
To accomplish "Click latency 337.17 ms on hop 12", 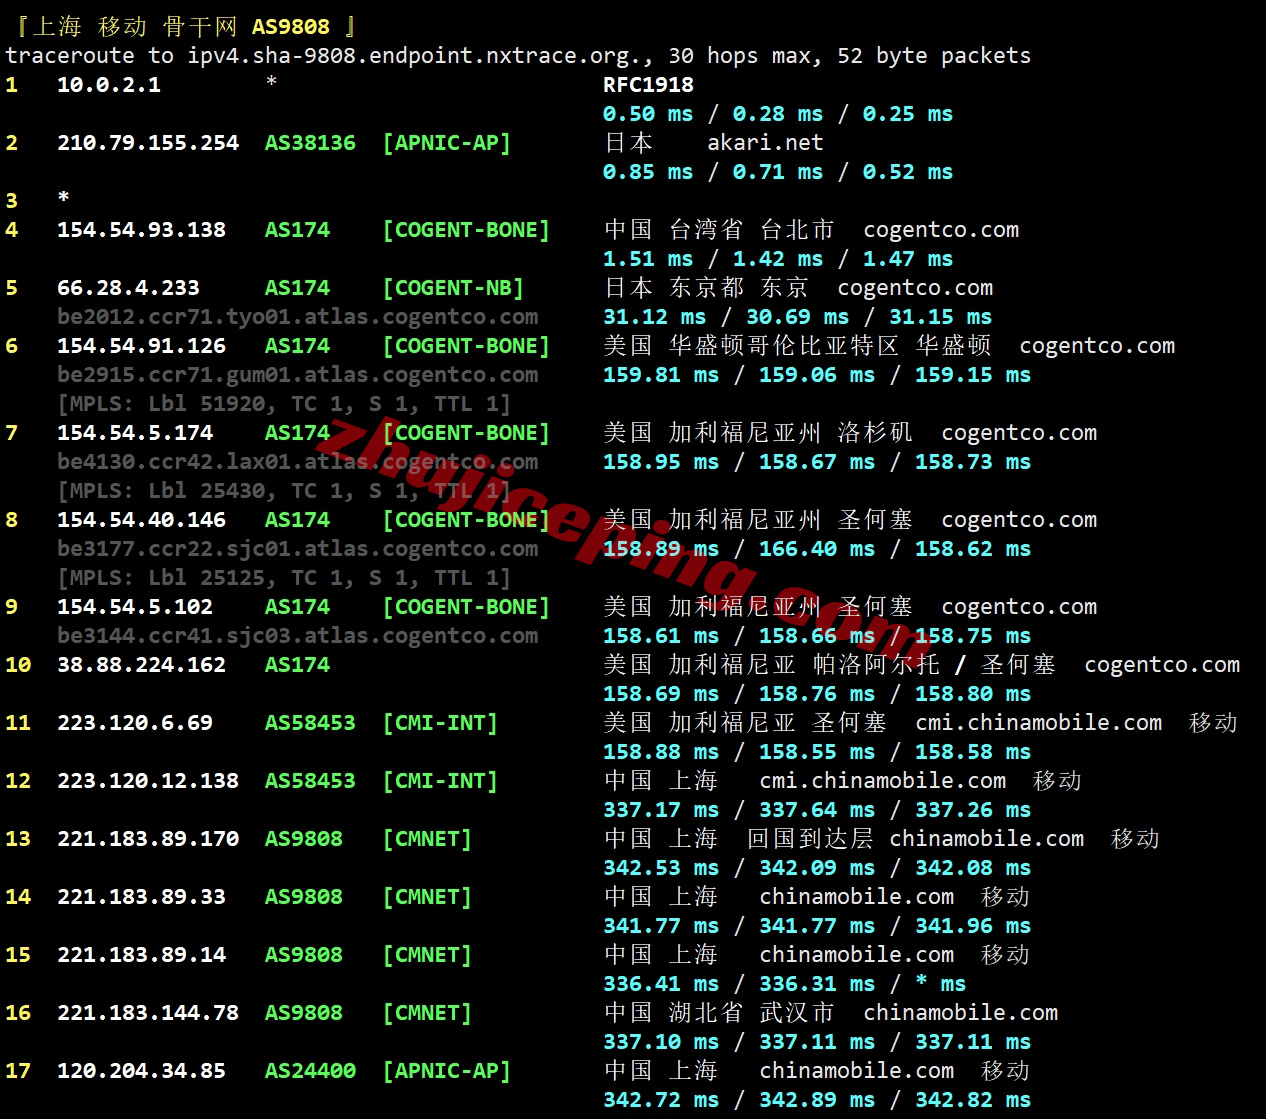I will (661, 810).
